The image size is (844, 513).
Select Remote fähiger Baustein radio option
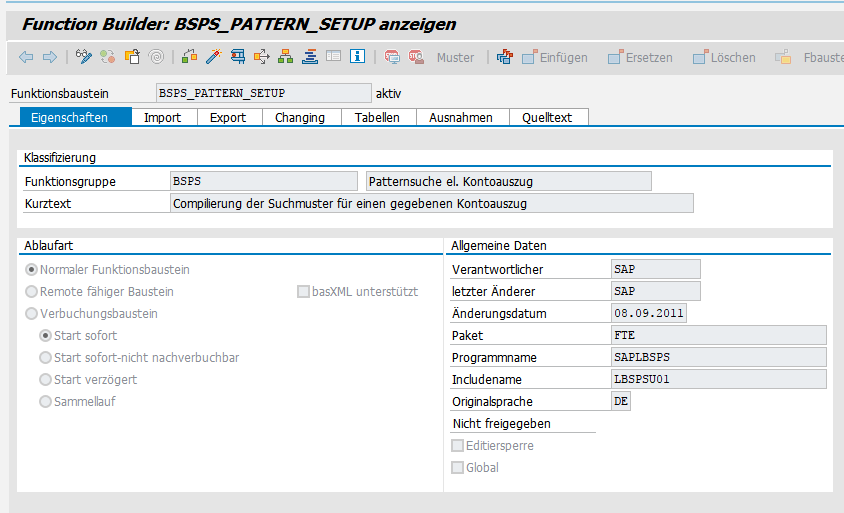point(32,292)
